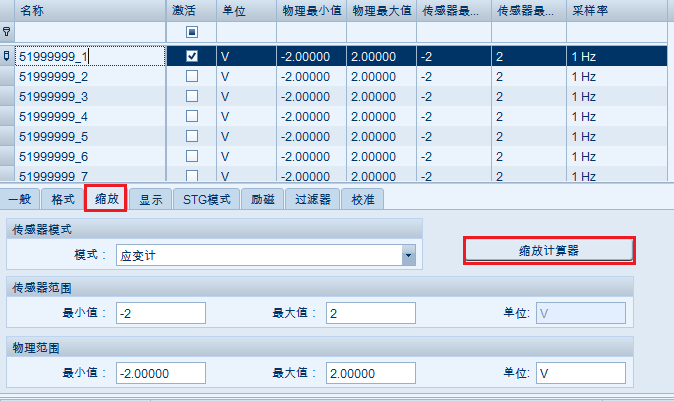Click the row indicator icon beside 51999999_1
This screenshot has width=674, height=401.
[x=6, y=56]
